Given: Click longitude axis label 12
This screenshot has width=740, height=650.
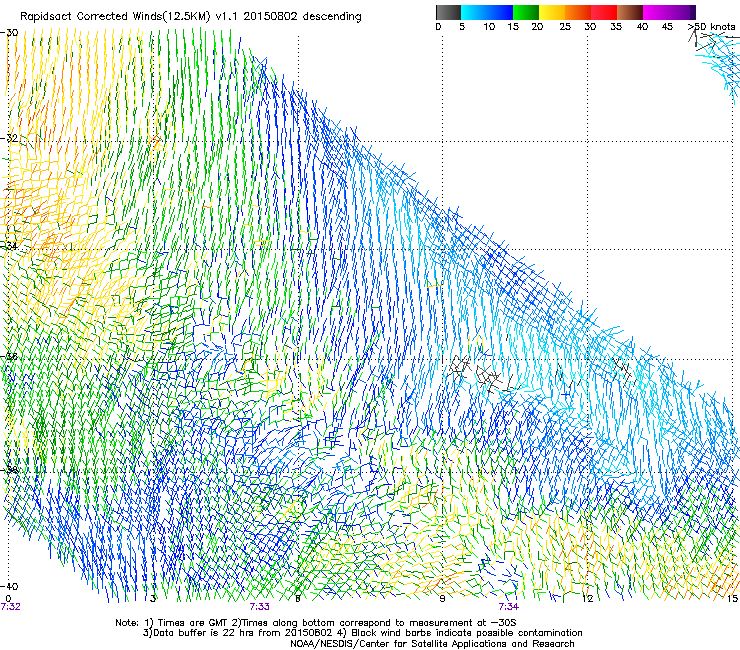Looking at the screenshot, I should 588,599.
